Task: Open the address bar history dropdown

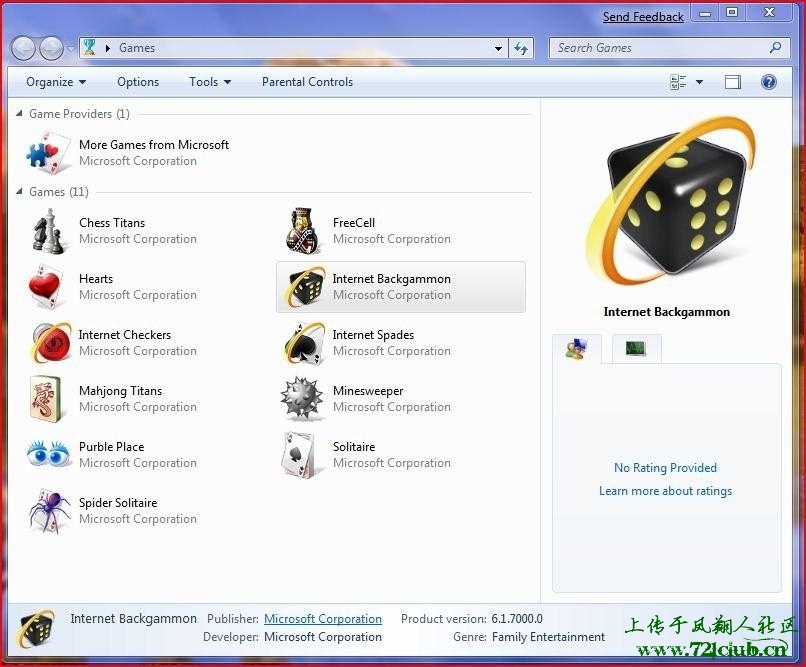Action: 498,49
